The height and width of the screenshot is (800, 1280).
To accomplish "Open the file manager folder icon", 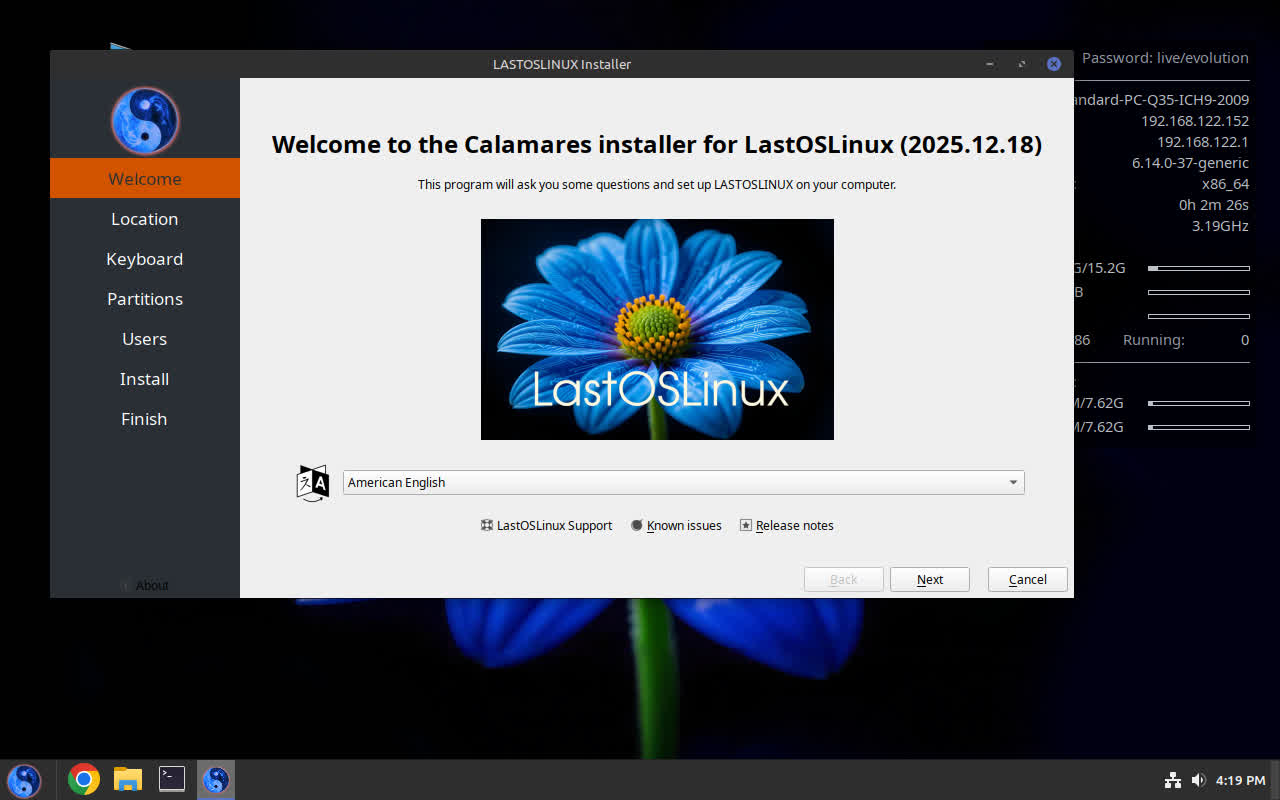I will pos(128,779).
